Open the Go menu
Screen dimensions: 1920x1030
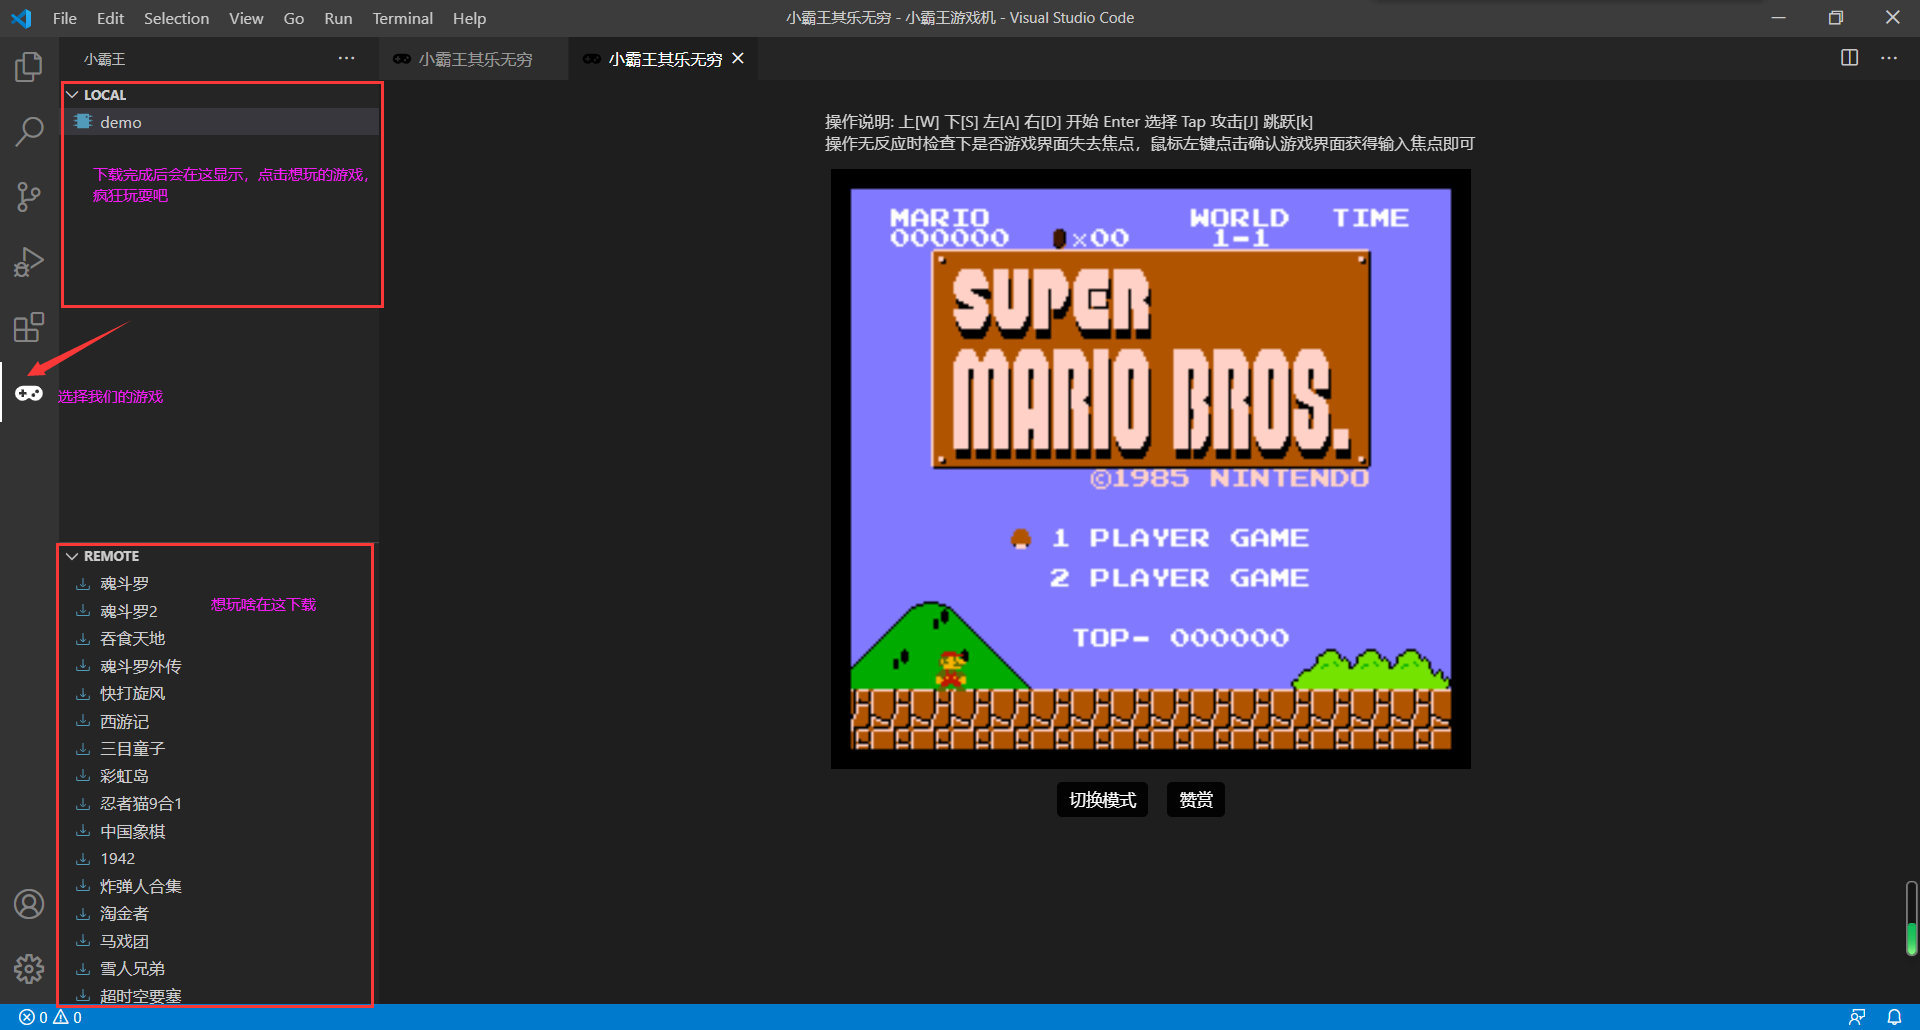click(294, 18)
